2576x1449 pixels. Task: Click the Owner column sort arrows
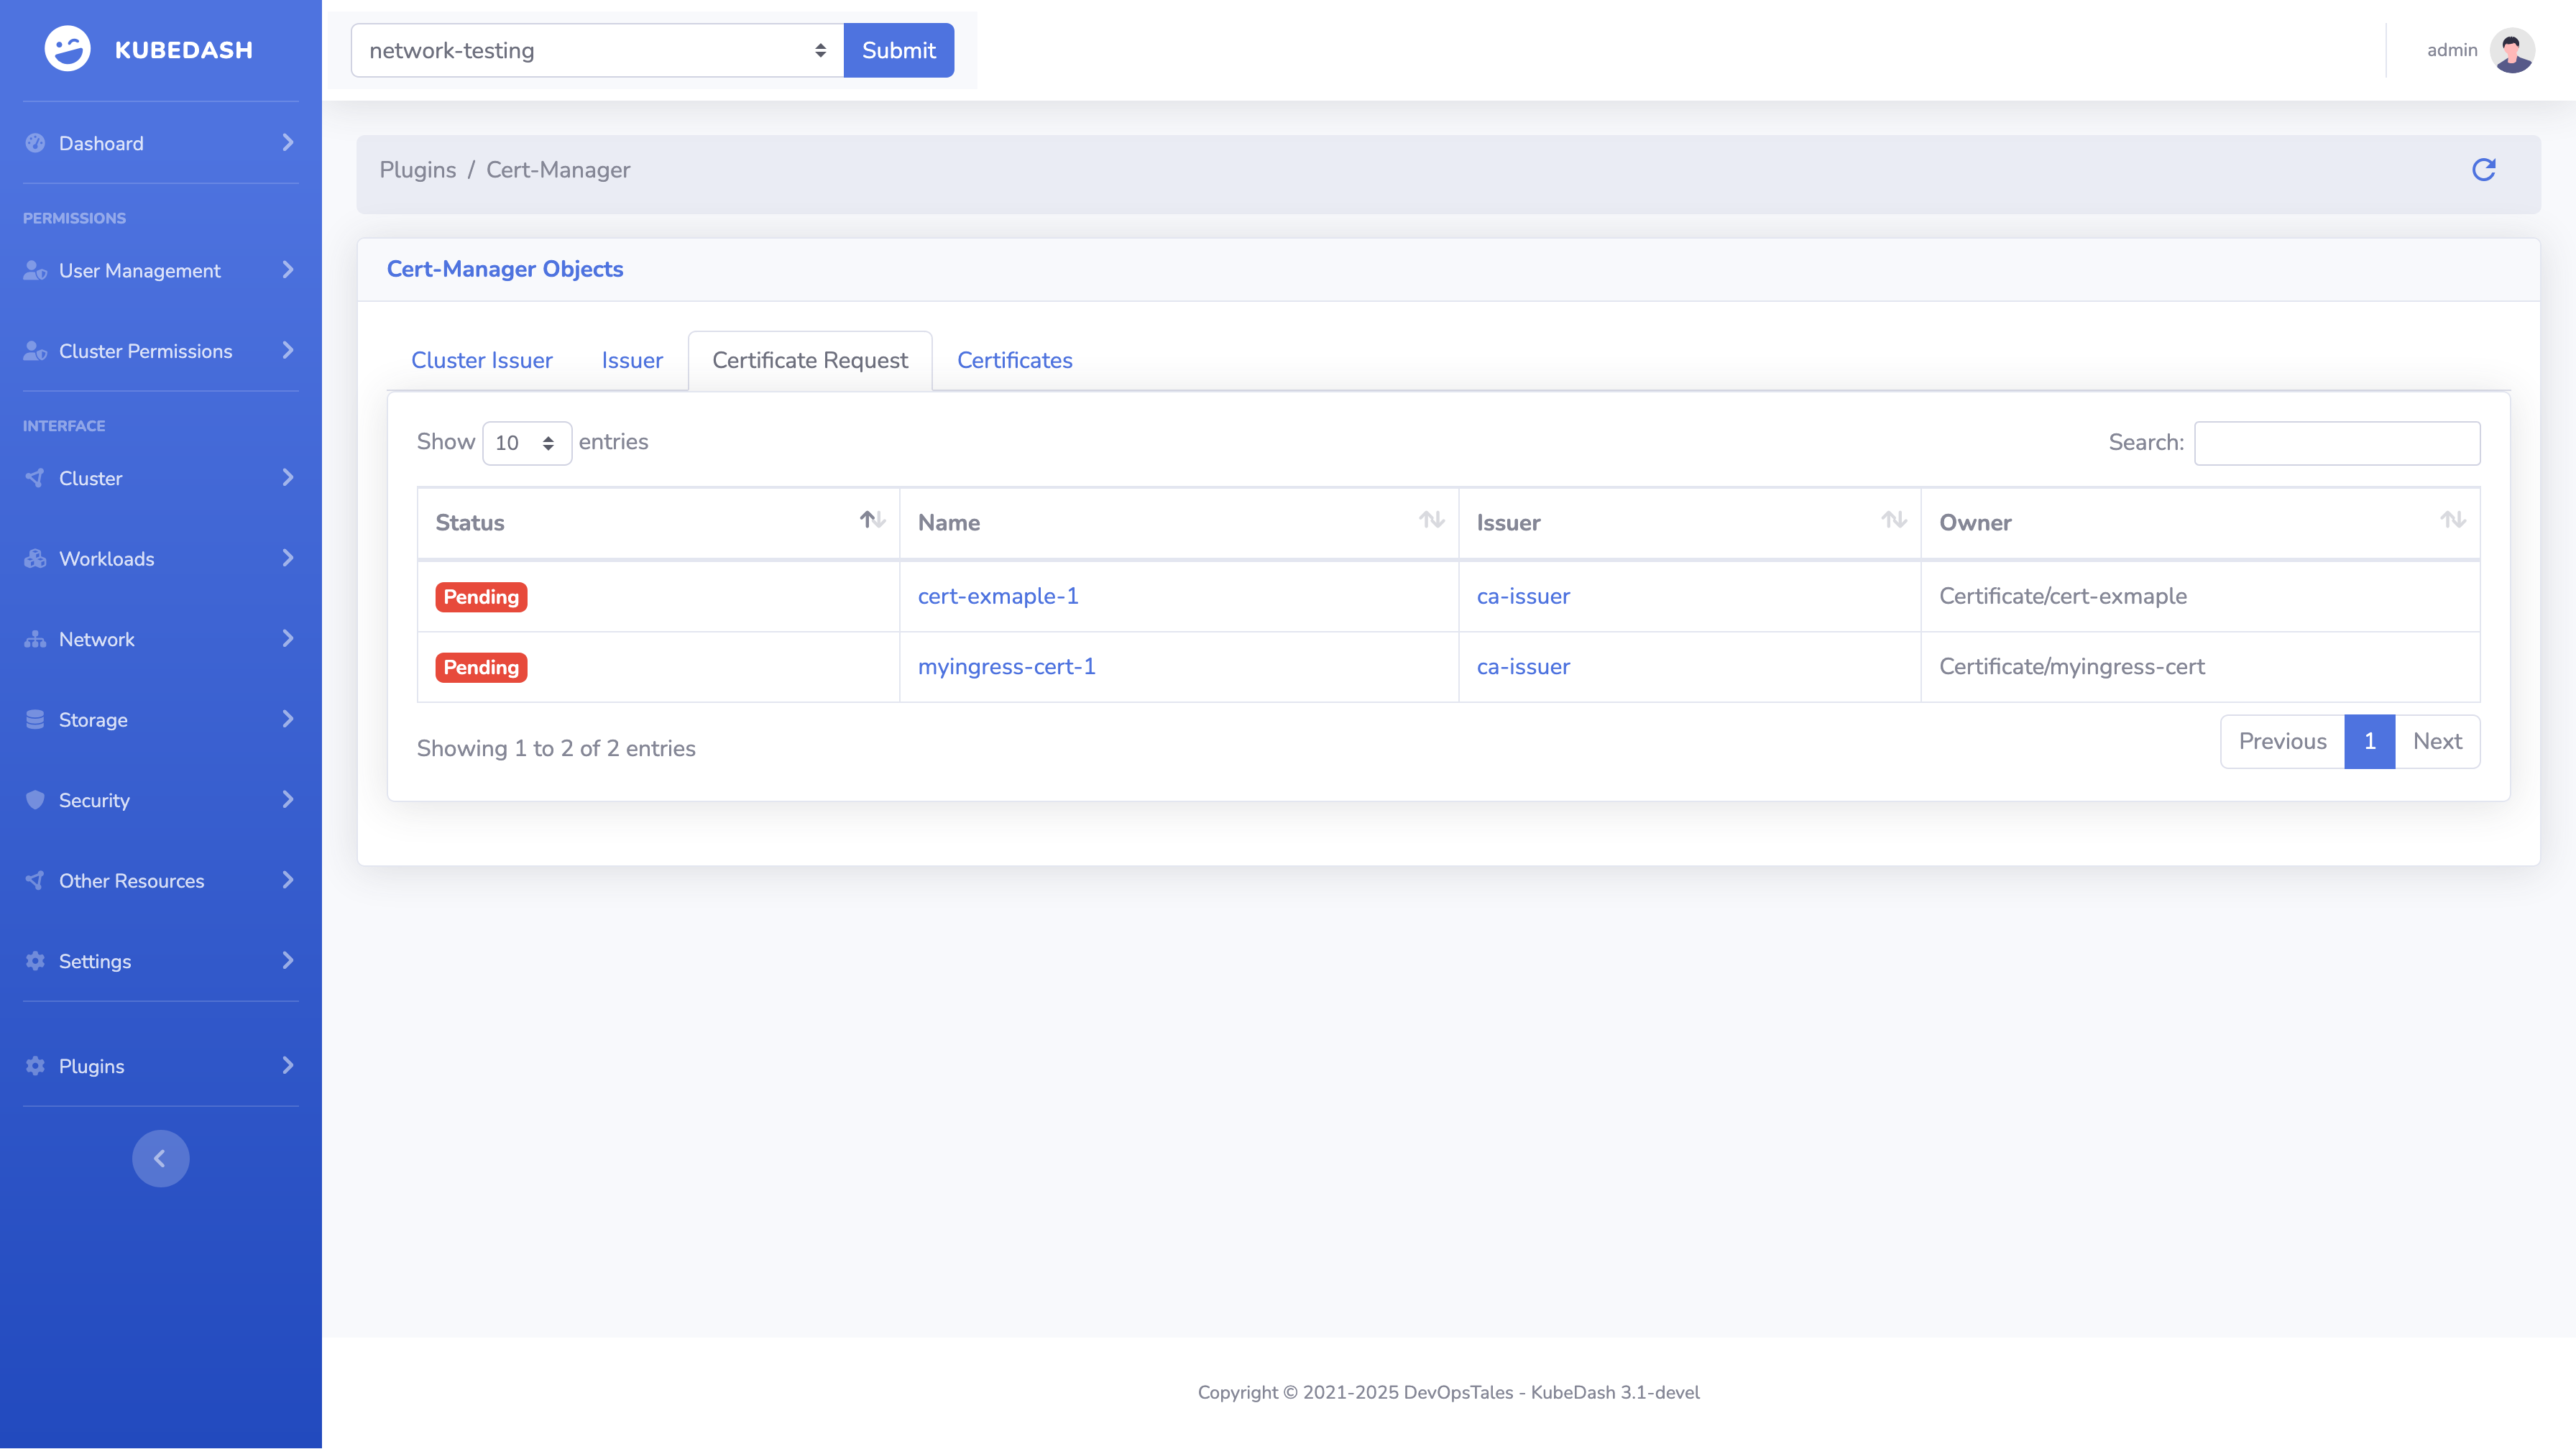[x=2452, y=520]
